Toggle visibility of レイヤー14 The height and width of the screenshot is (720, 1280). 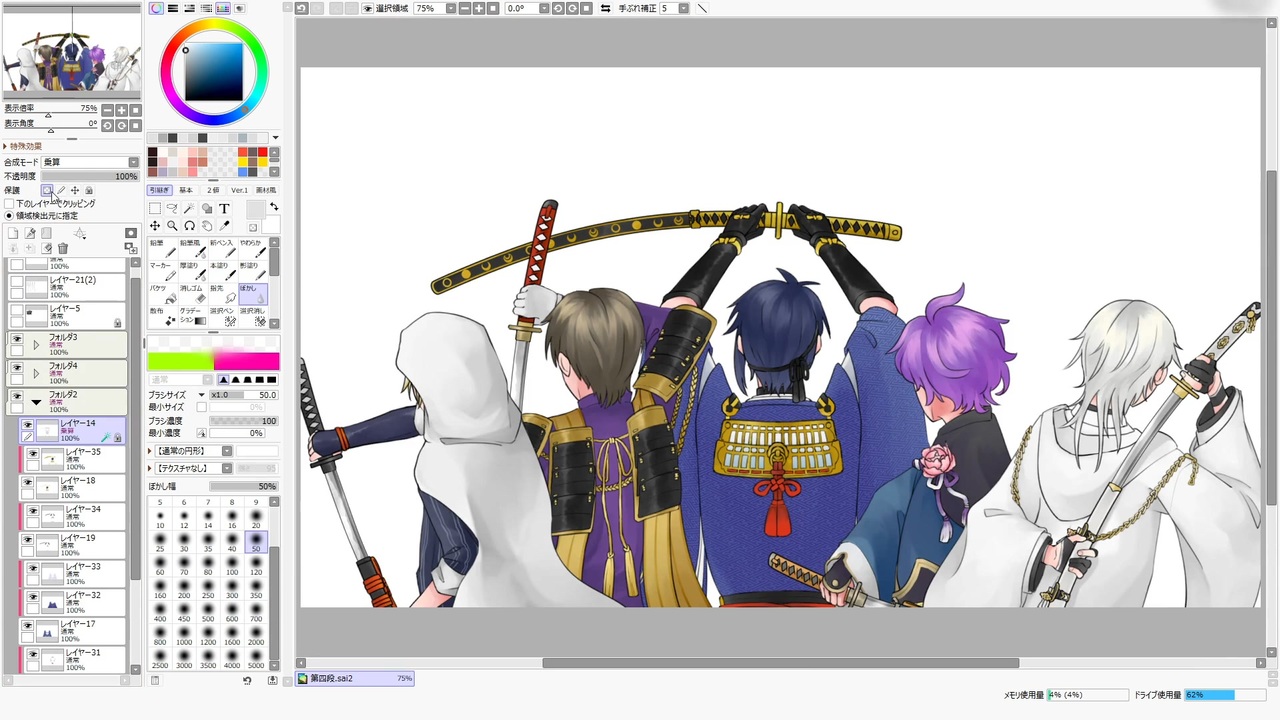[x=28, y=425]
